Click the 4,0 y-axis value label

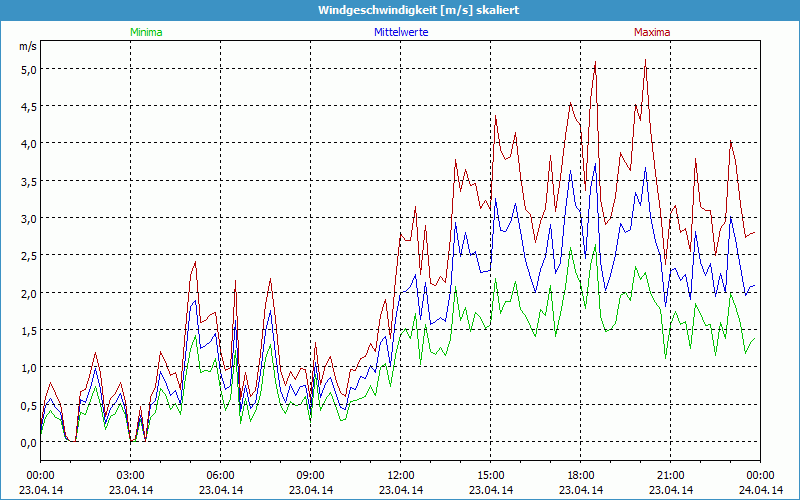[27, 144]
